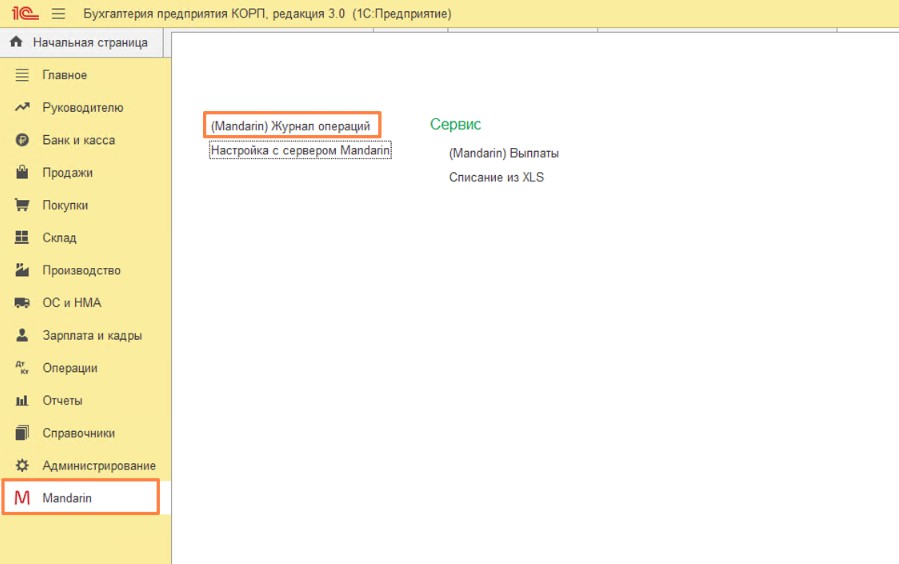Click the Склад grid icon

(22, 237)
